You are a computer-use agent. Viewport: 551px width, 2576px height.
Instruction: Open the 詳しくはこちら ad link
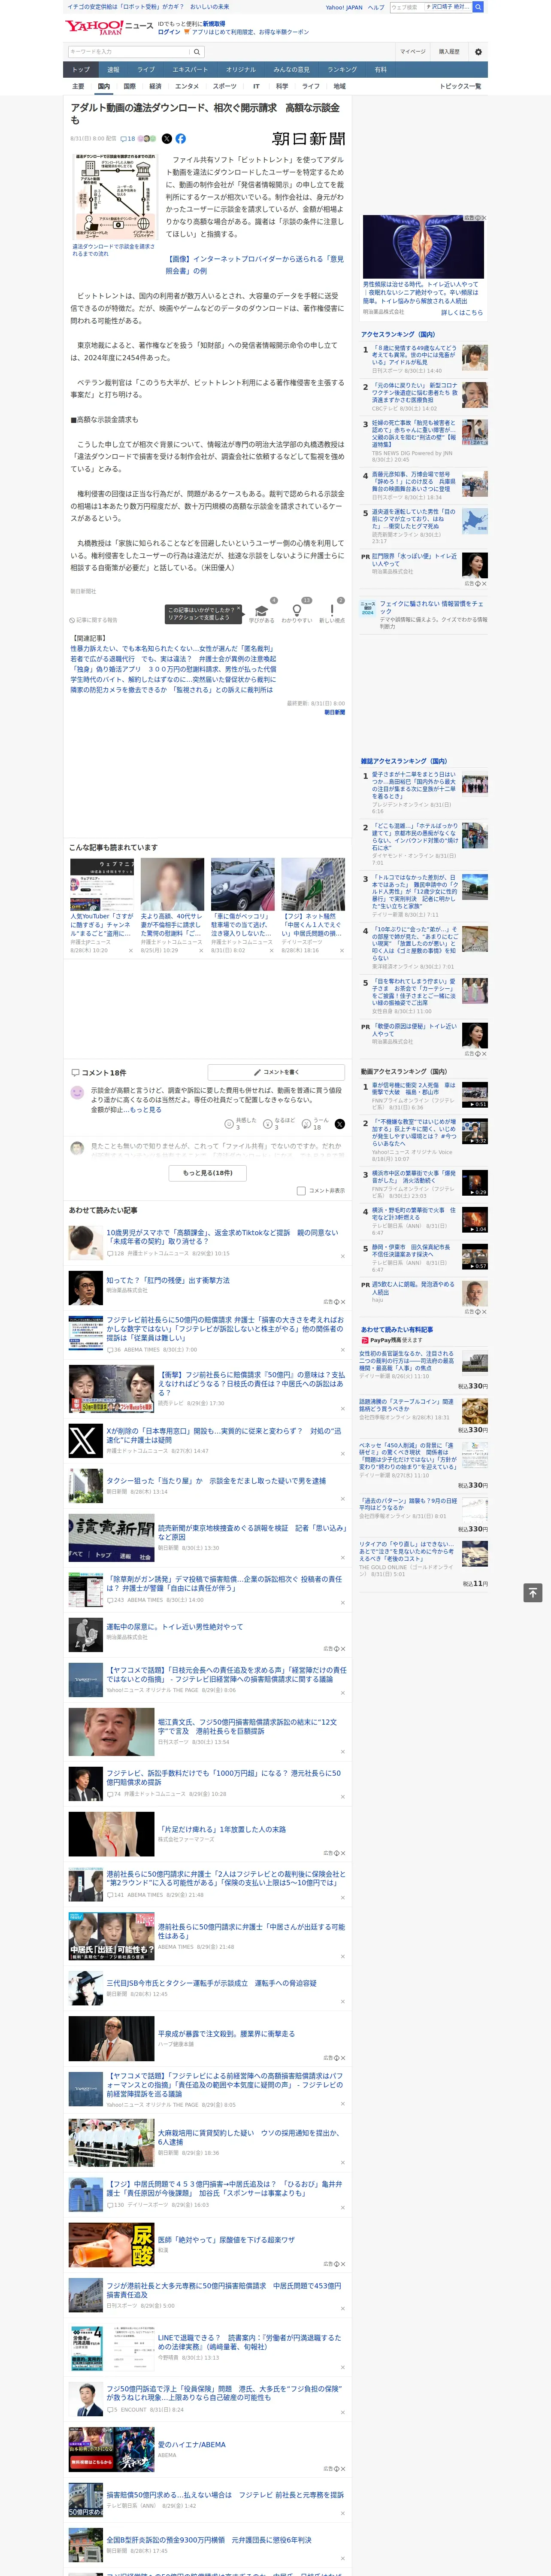point(462,313)
